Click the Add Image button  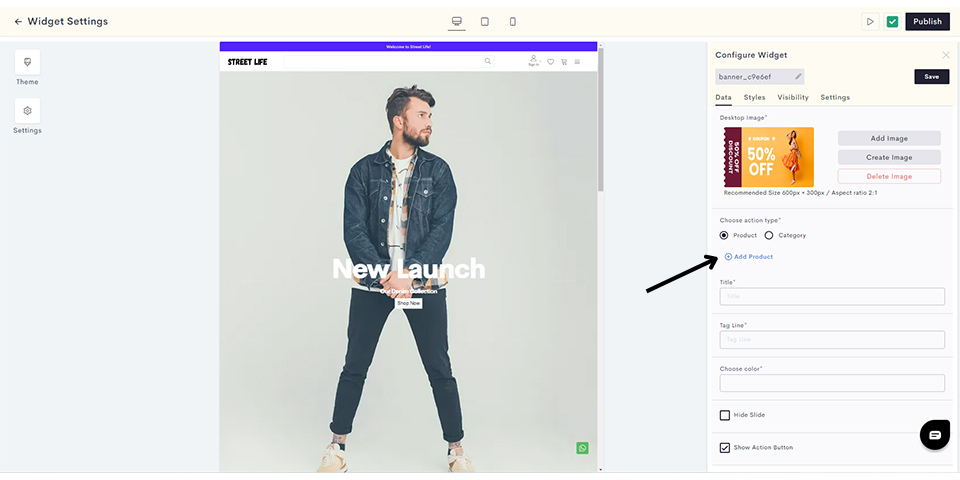click(889, 138)
